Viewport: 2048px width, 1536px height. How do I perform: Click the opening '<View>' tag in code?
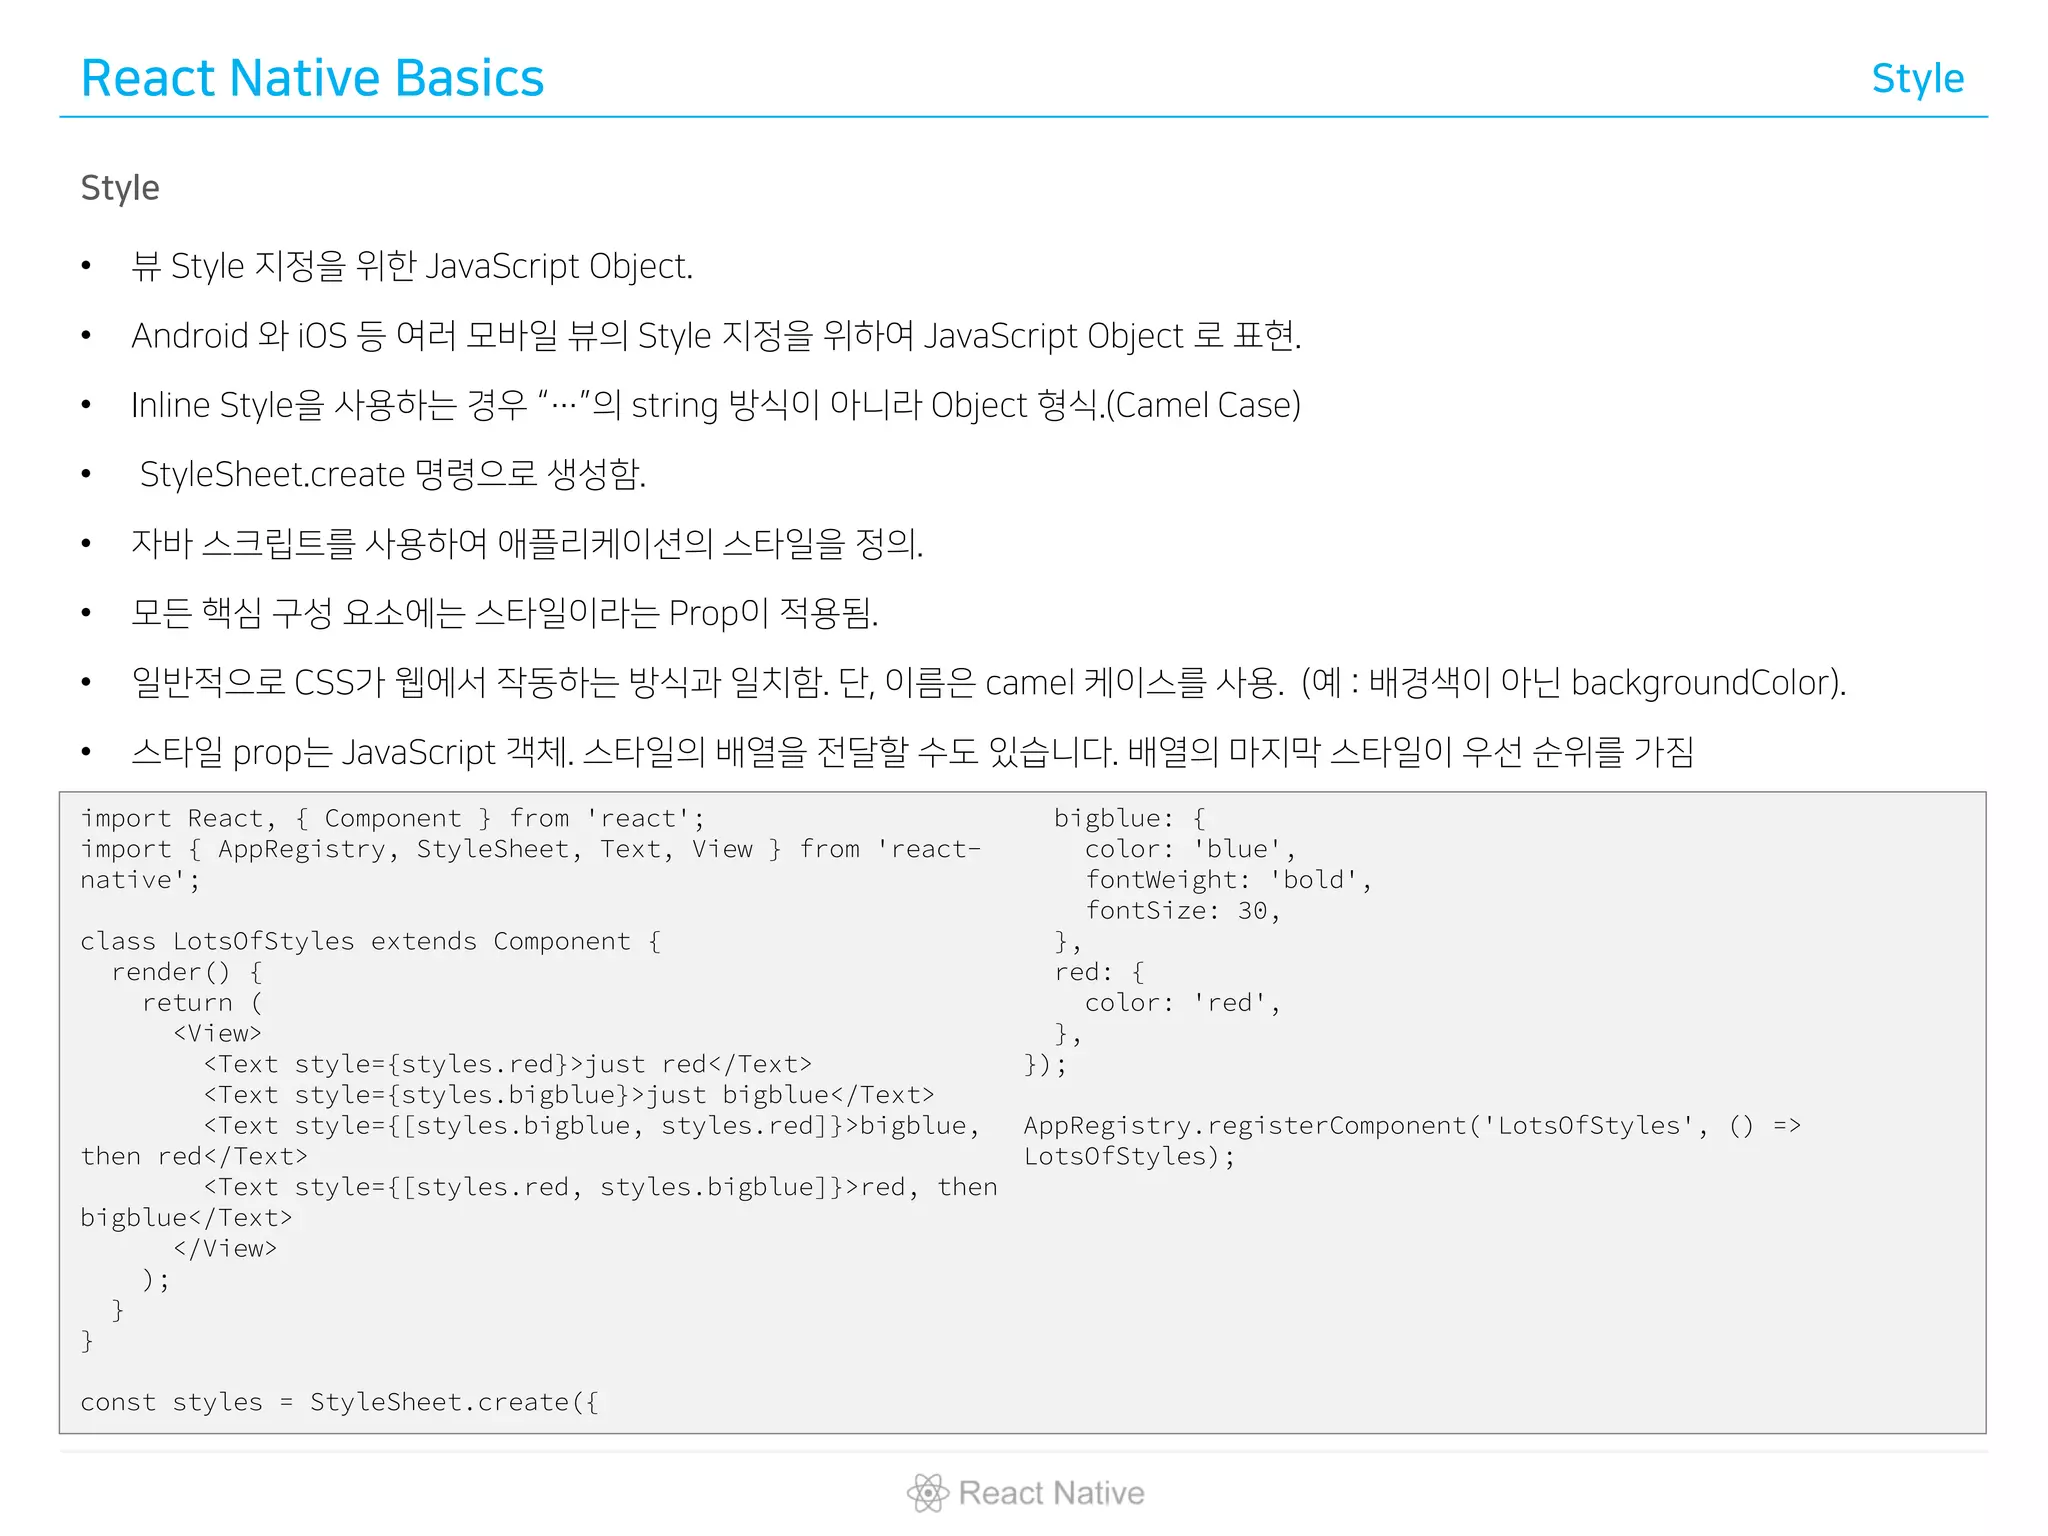tap(217, 1034)
